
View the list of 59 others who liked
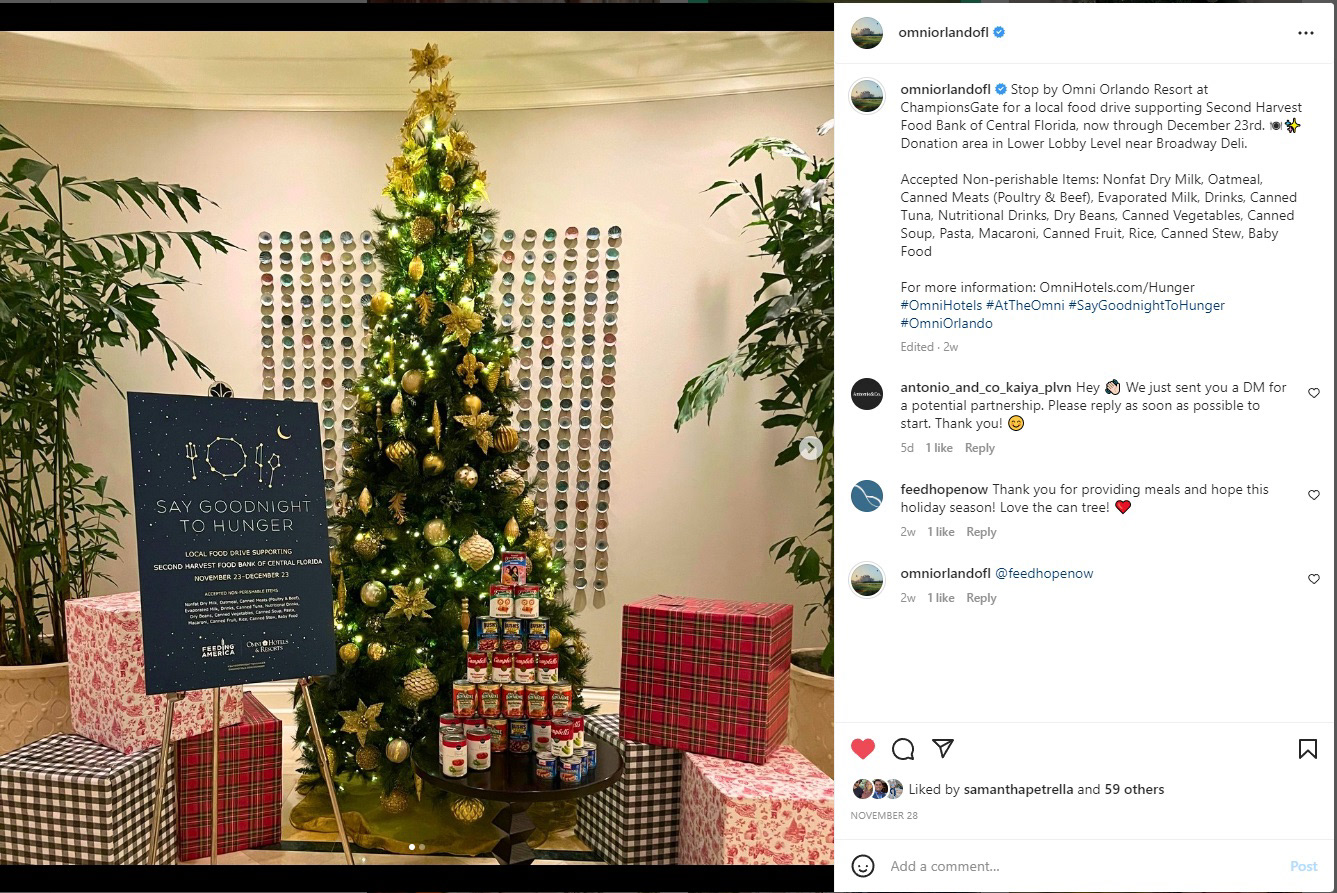[1134, 789]
